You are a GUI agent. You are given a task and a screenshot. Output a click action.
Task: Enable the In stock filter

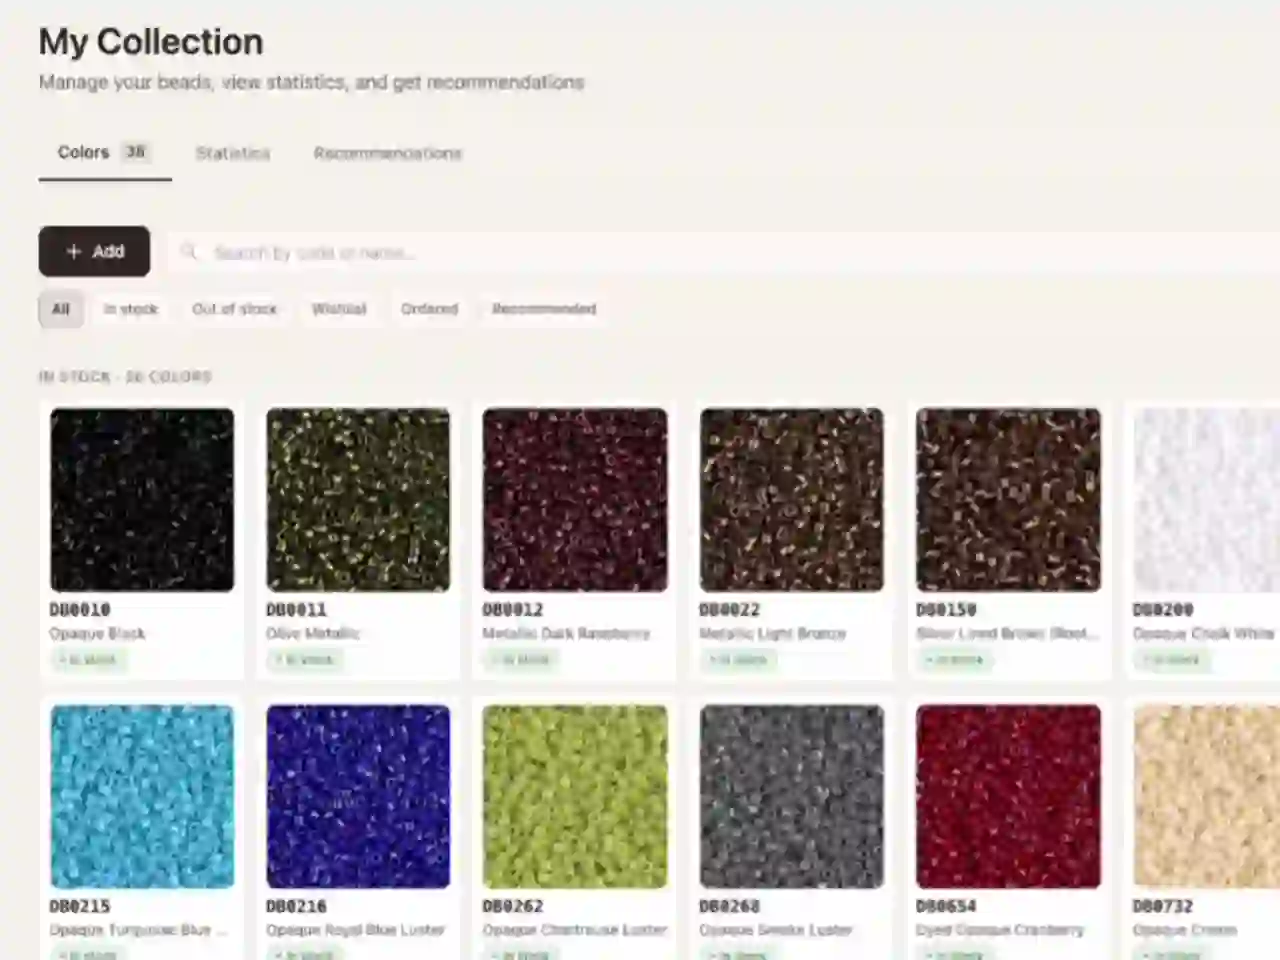[130, 309]
